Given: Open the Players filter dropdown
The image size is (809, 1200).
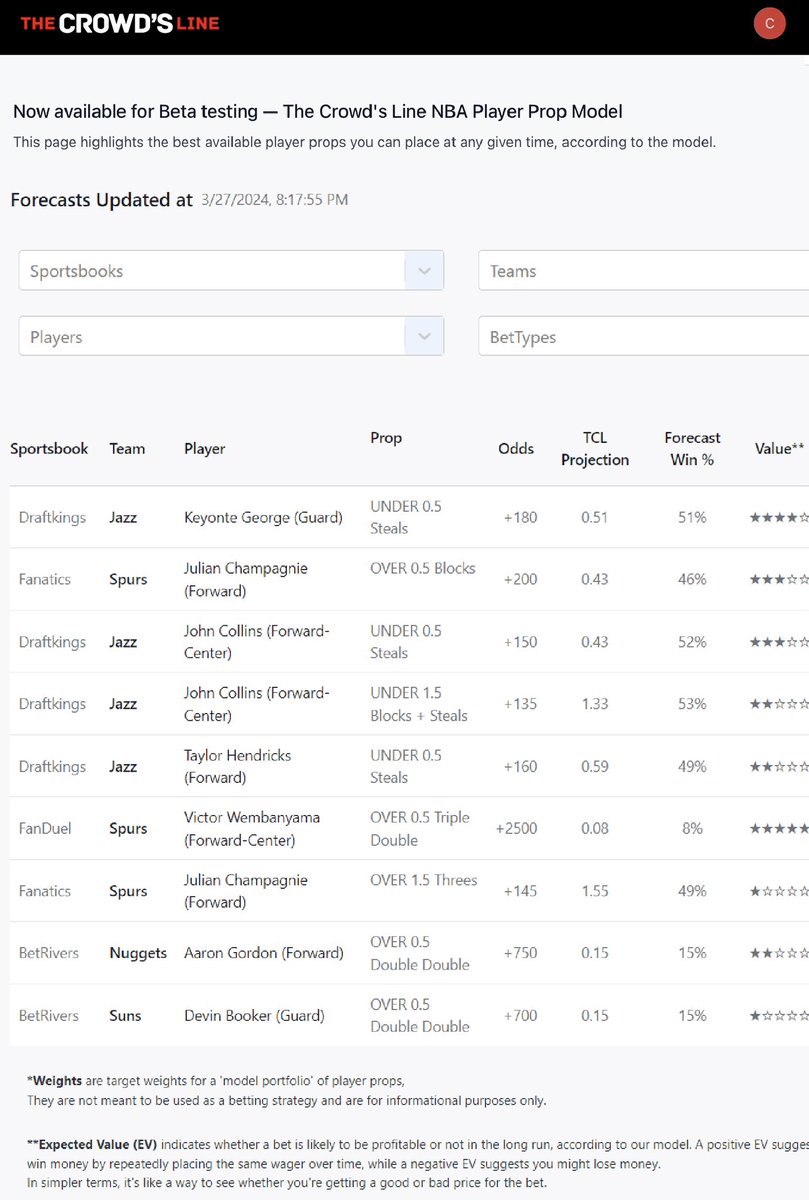Looking at the screenshot, I should pos(231,337).
